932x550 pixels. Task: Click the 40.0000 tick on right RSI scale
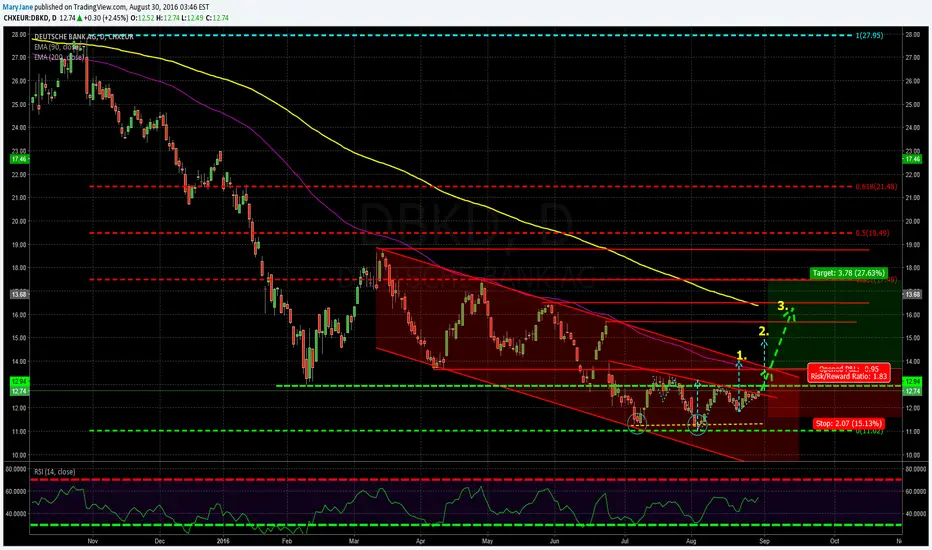coord(915,514)
